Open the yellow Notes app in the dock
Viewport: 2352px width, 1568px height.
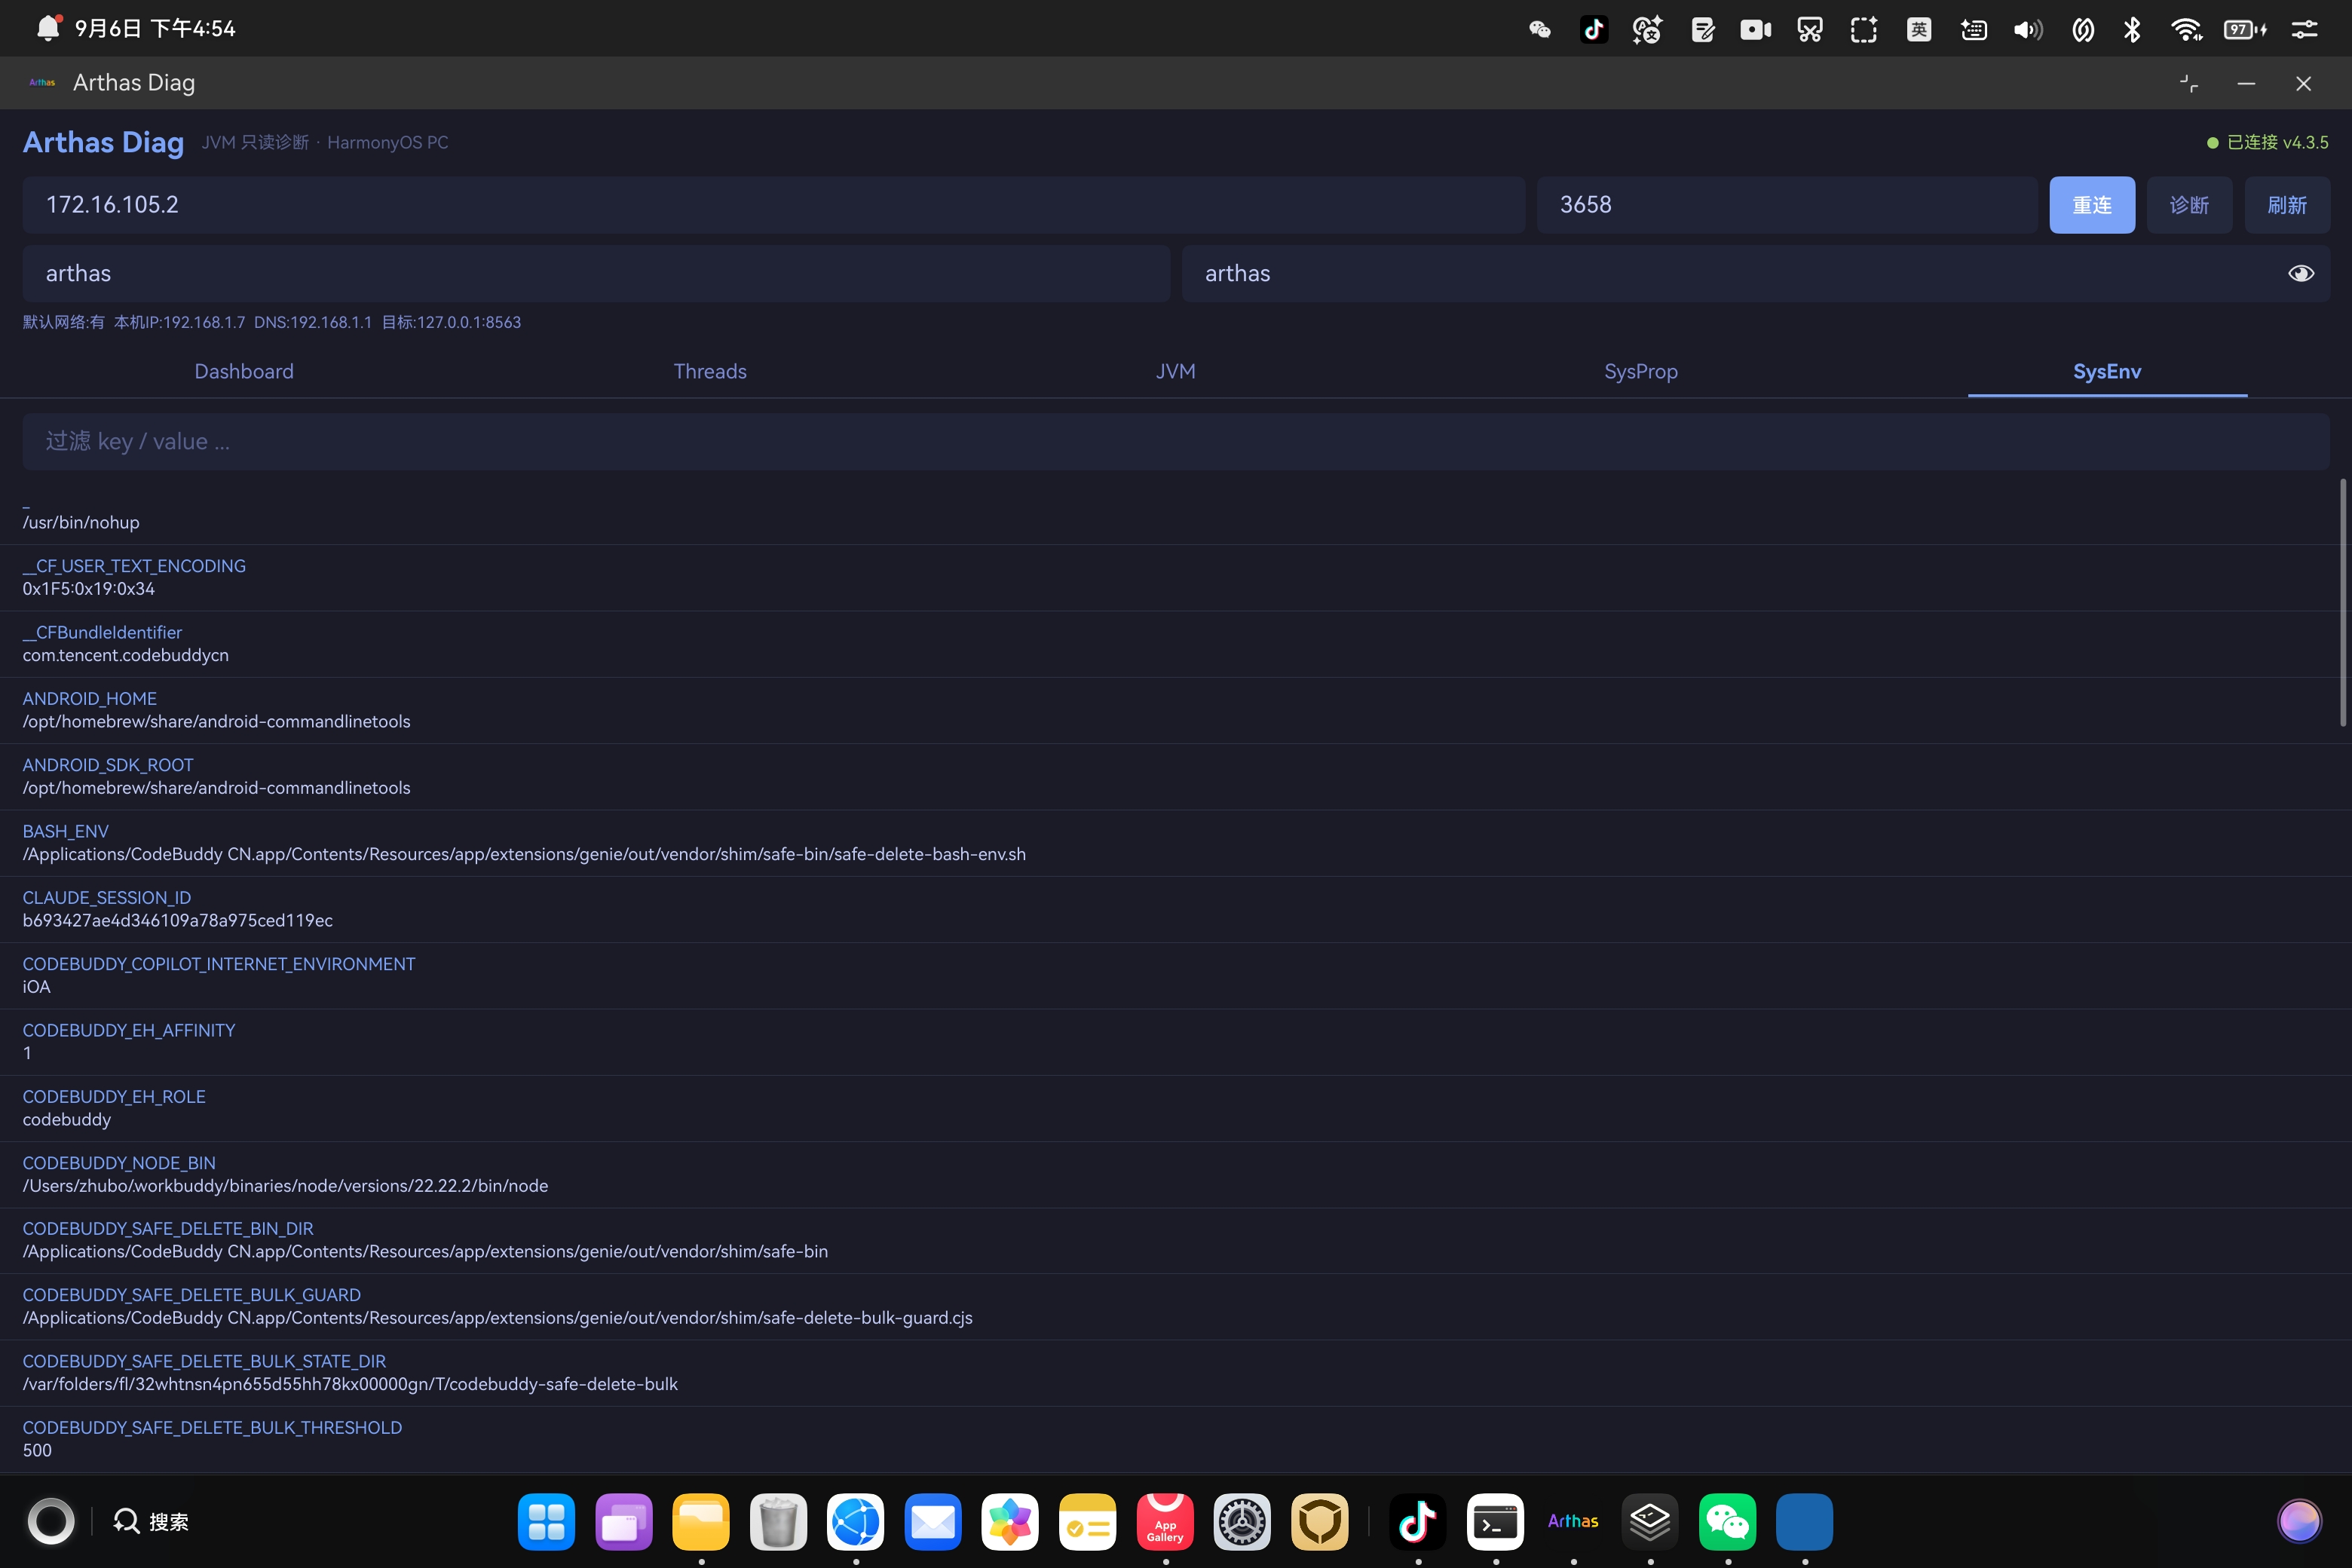coord(1087,1521)
